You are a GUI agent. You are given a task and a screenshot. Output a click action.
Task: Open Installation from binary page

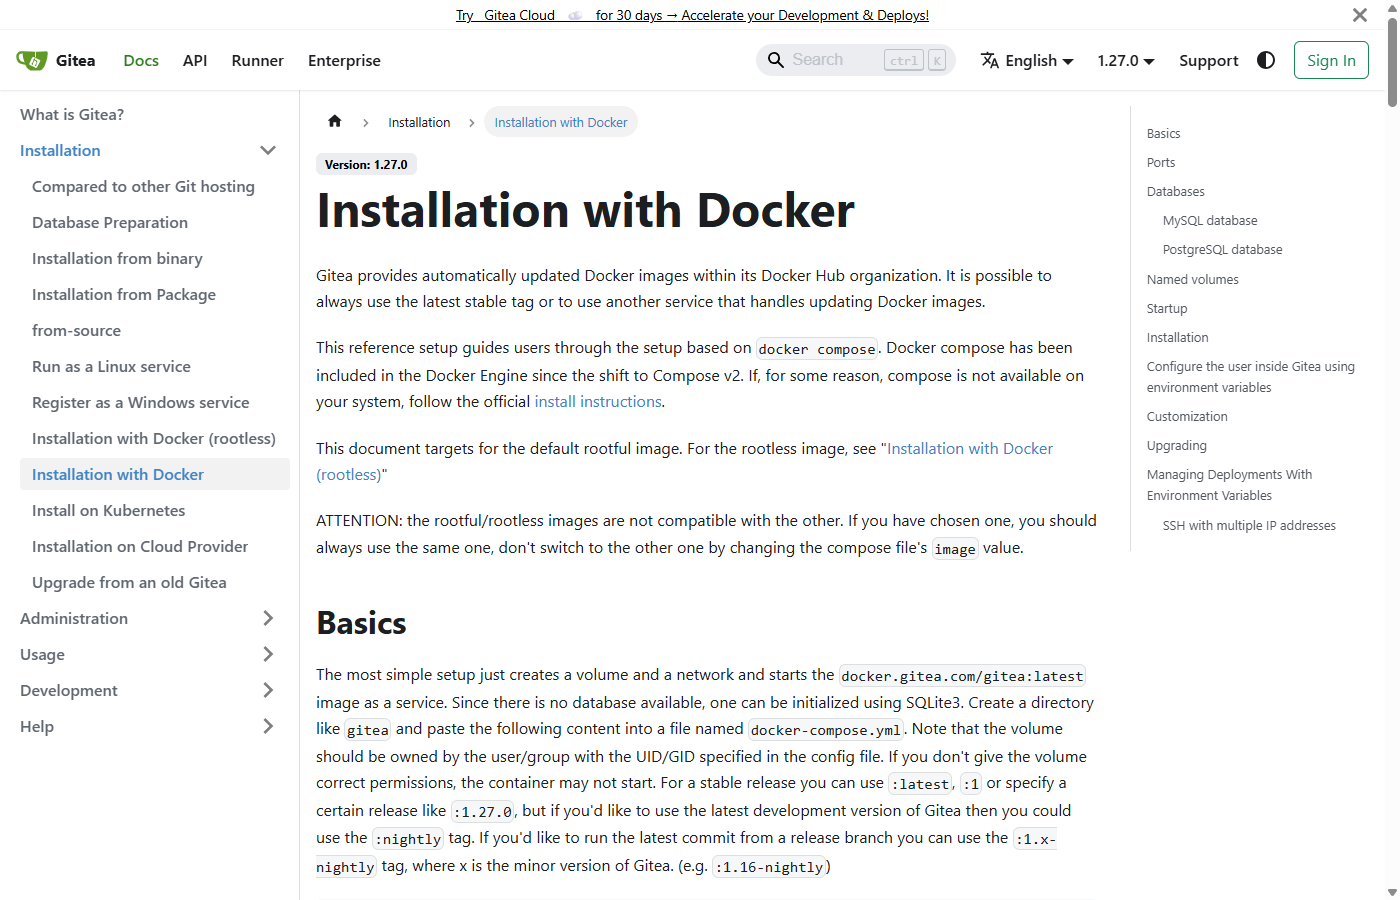pos(117,258)
